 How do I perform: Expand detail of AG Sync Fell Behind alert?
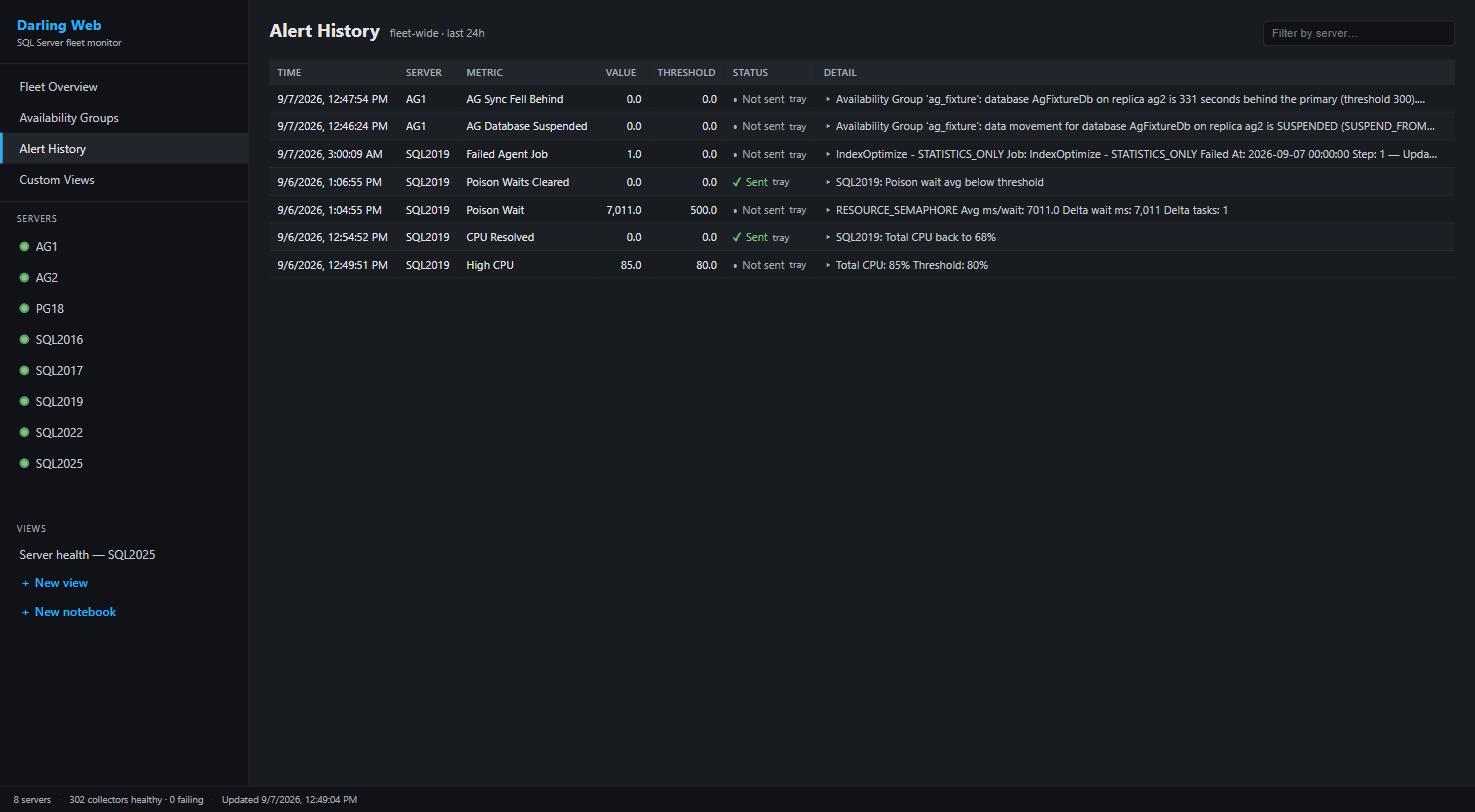click(828, 99)
